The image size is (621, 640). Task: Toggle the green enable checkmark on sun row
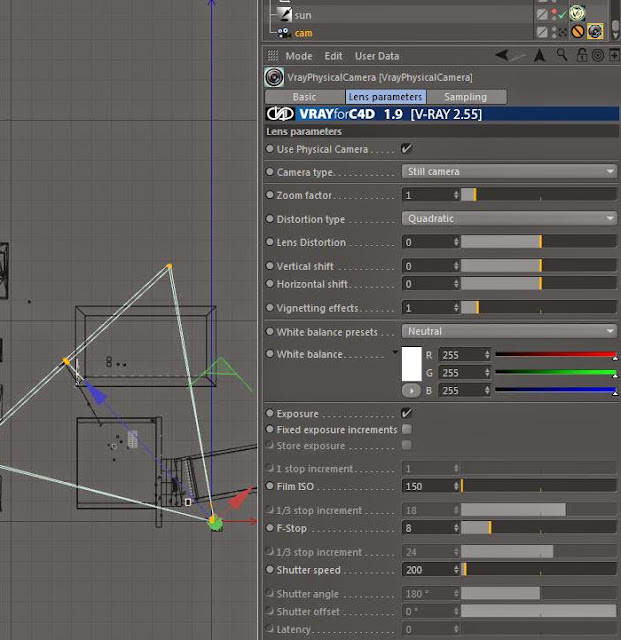pyautogui.click(x=563, y=15)
